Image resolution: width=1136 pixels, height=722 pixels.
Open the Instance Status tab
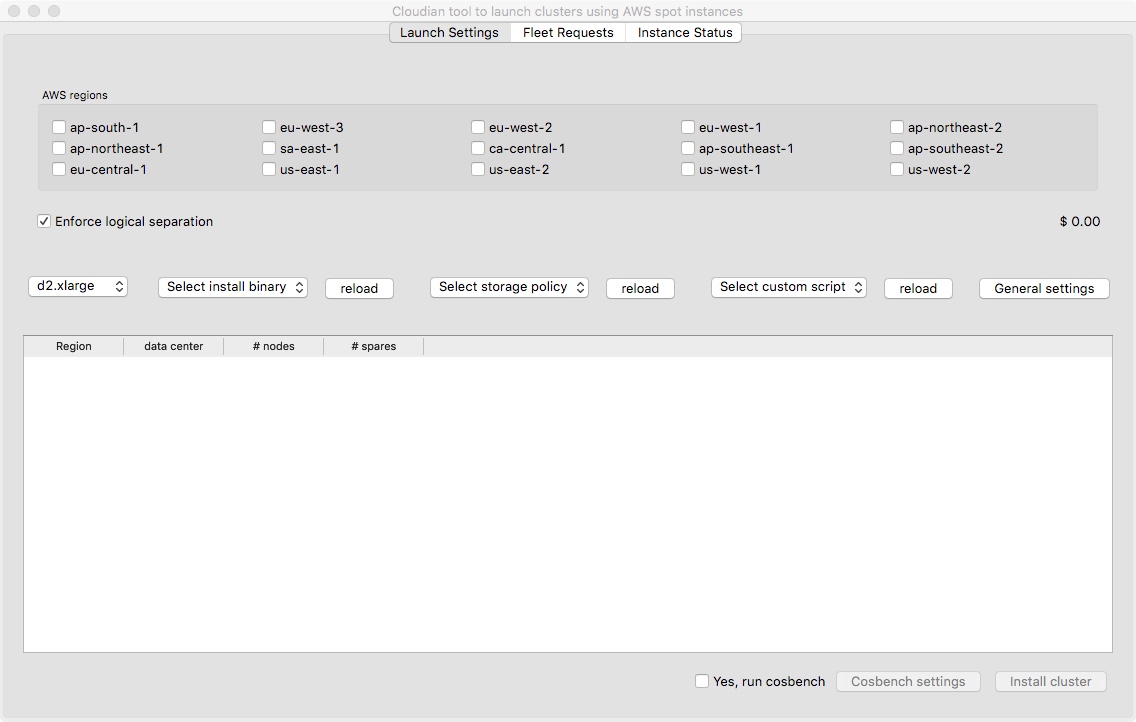[684, 32]
